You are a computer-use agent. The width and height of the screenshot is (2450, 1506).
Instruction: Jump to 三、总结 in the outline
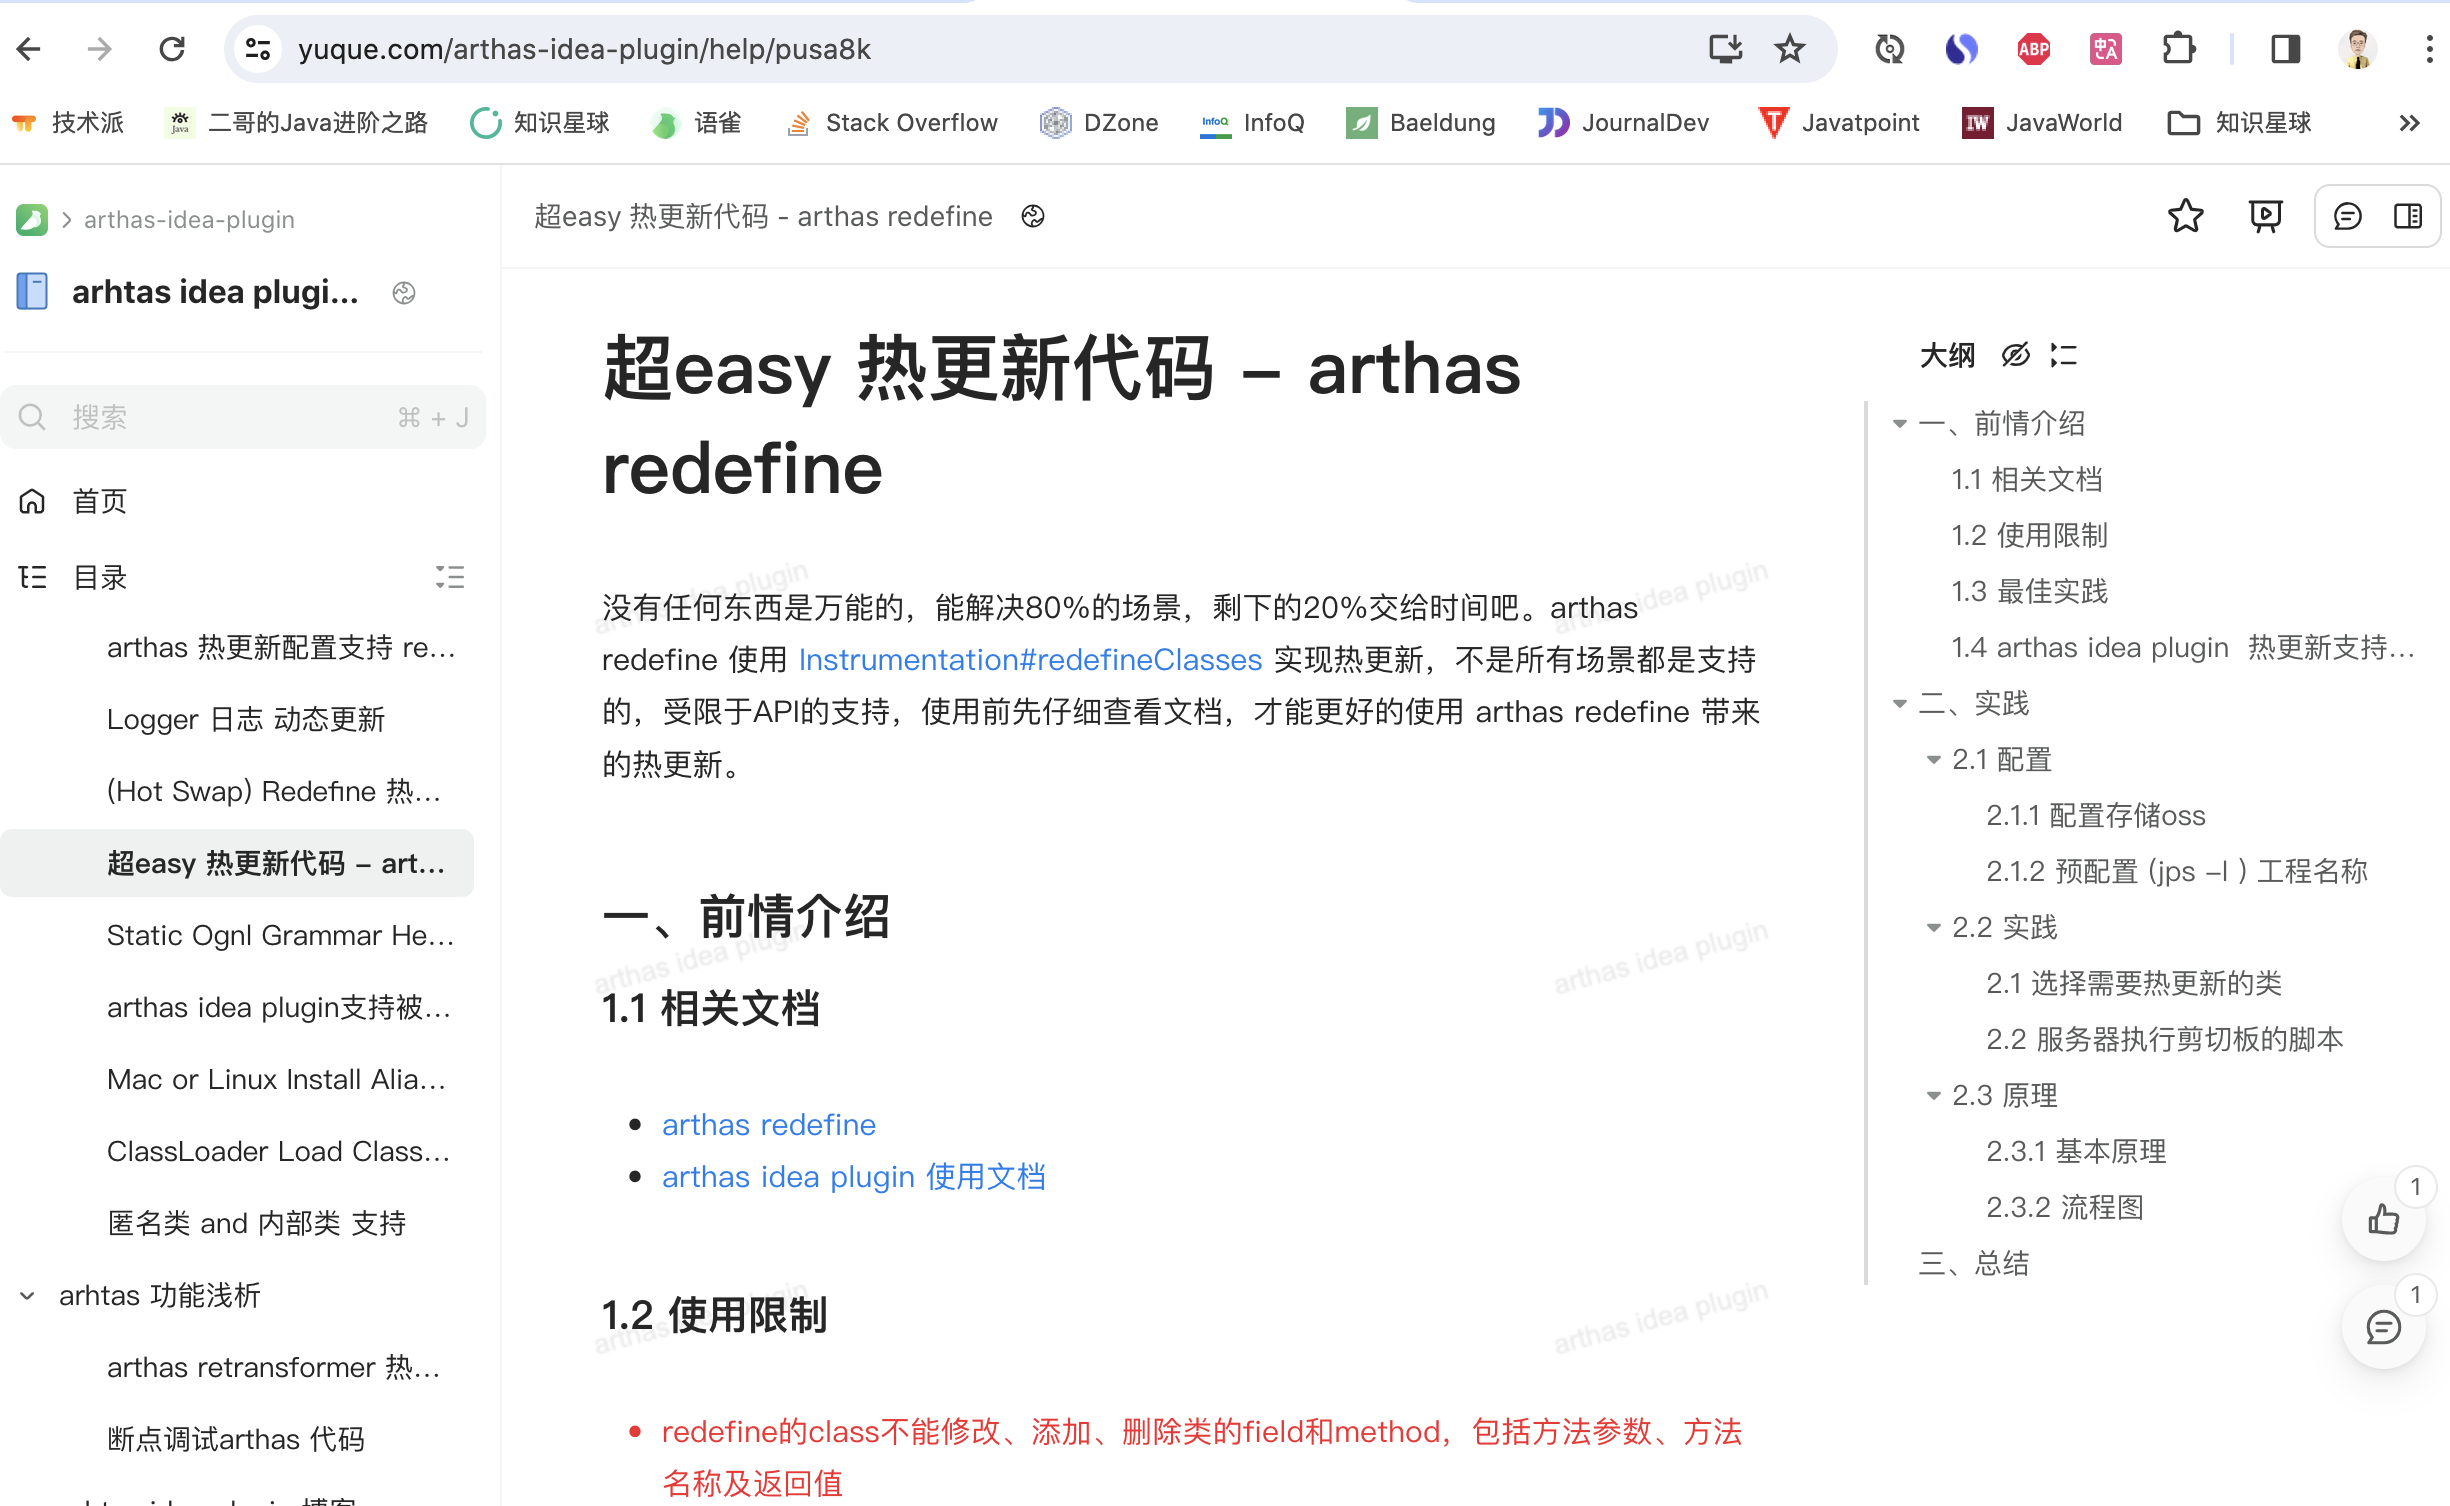(x=1974, y=1264)
